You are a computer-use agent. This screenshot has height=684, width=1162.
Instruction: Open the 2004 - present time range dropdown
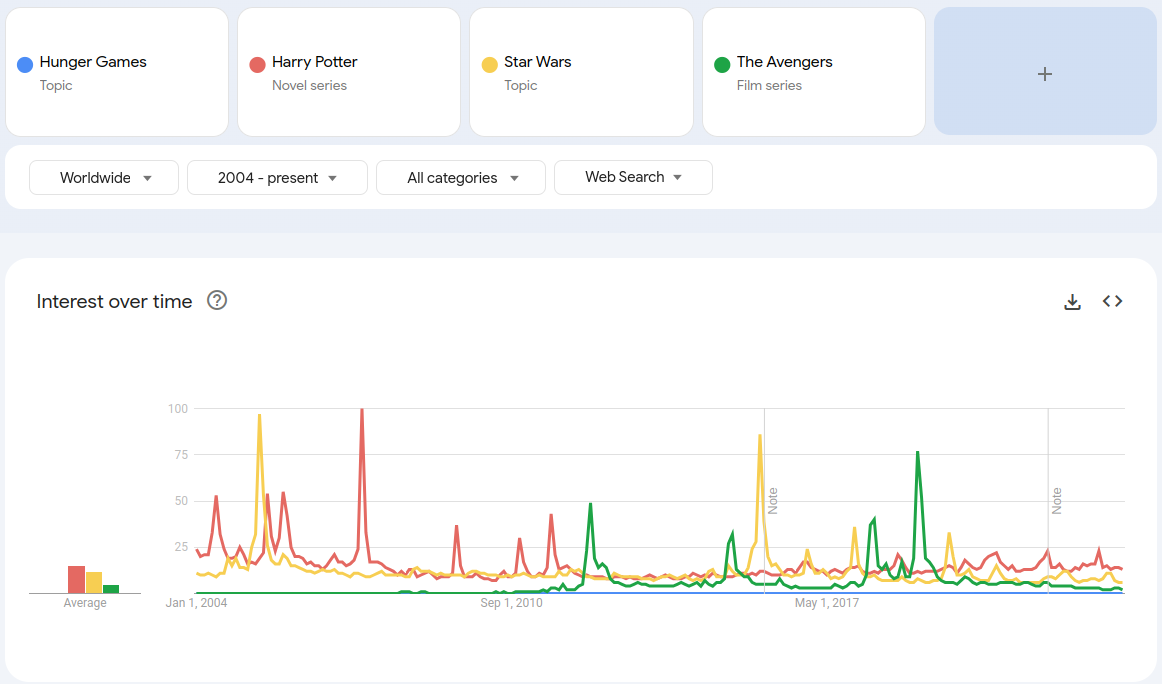(277, 178)
